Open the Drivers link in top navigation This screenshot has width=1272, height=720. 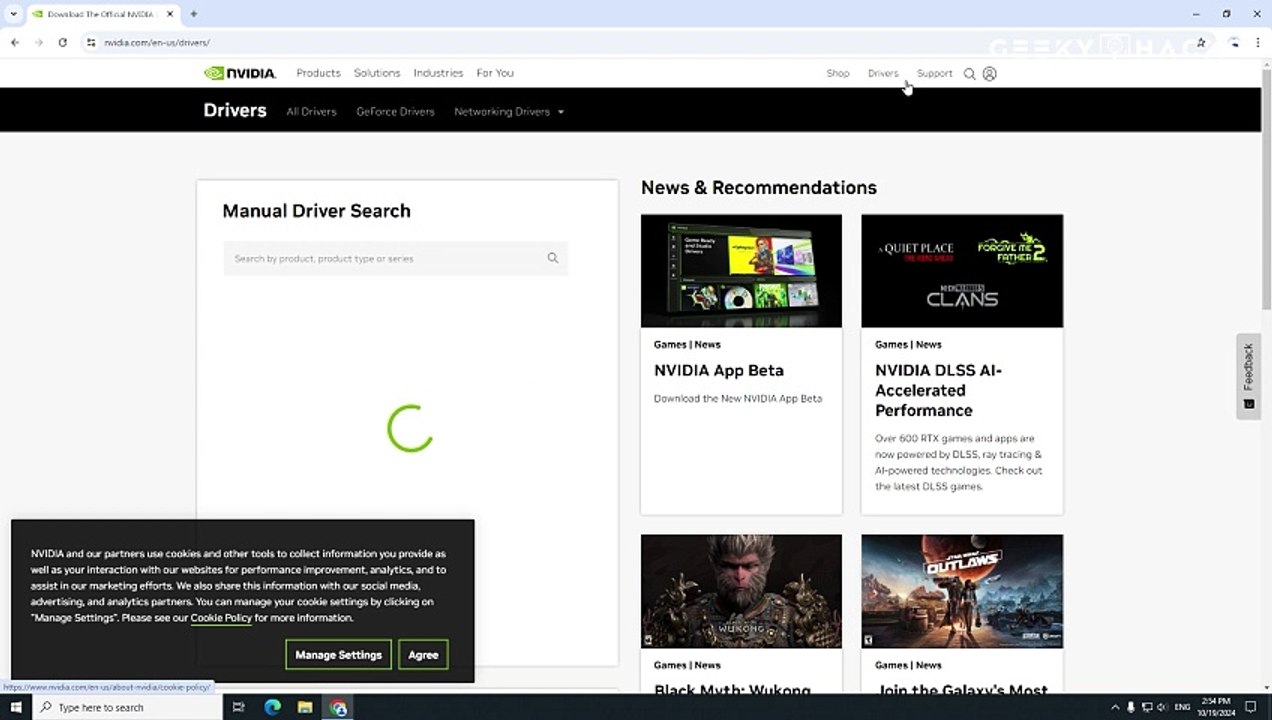point(883,73)
